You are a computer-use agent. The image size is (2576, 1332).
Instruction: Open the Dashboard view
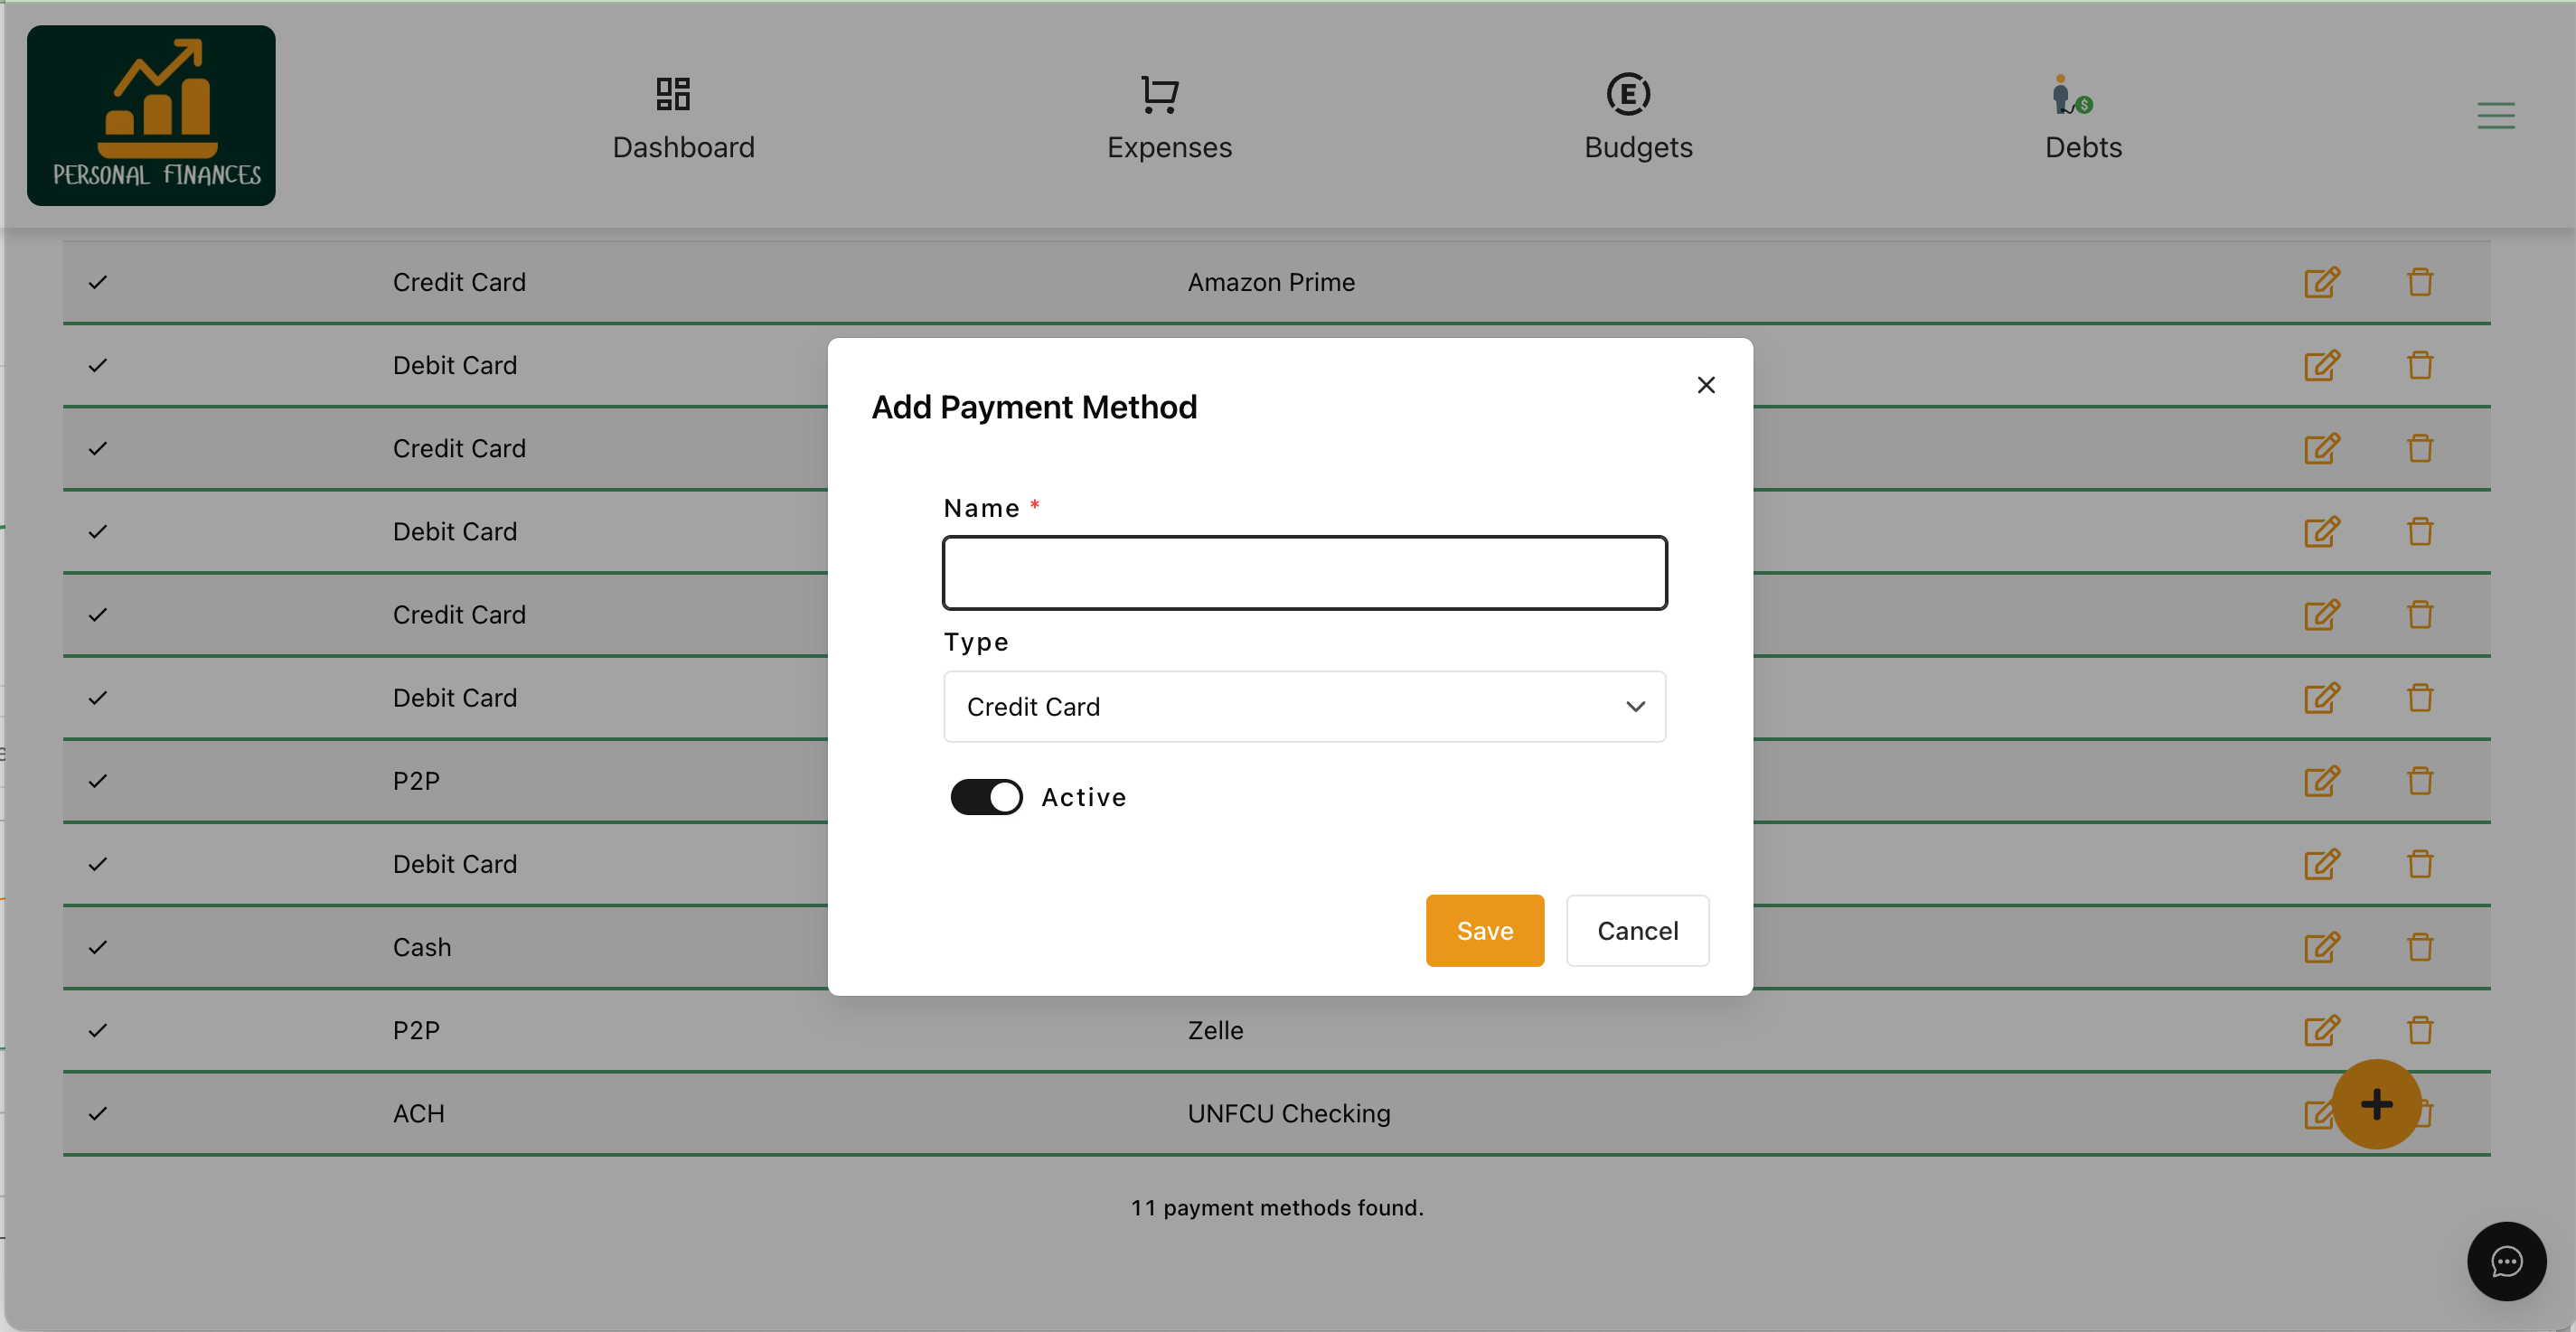click(684, 118)
